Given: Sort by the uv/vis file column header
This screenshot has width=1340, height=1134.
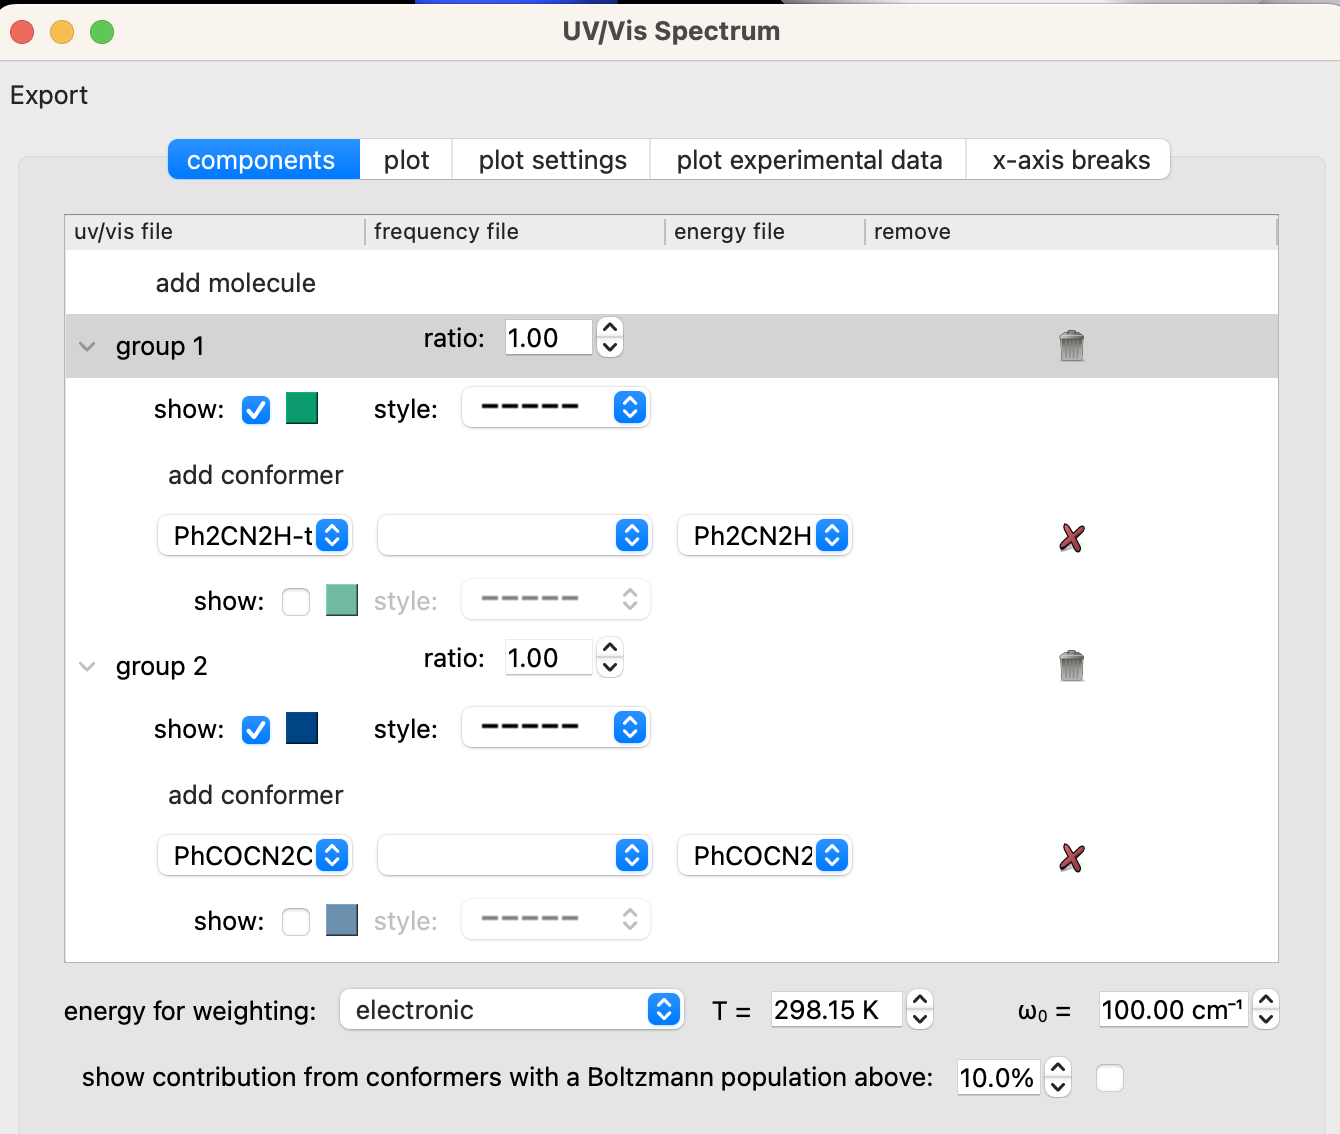Looking at the screenshot, I should tap(215, 232).
